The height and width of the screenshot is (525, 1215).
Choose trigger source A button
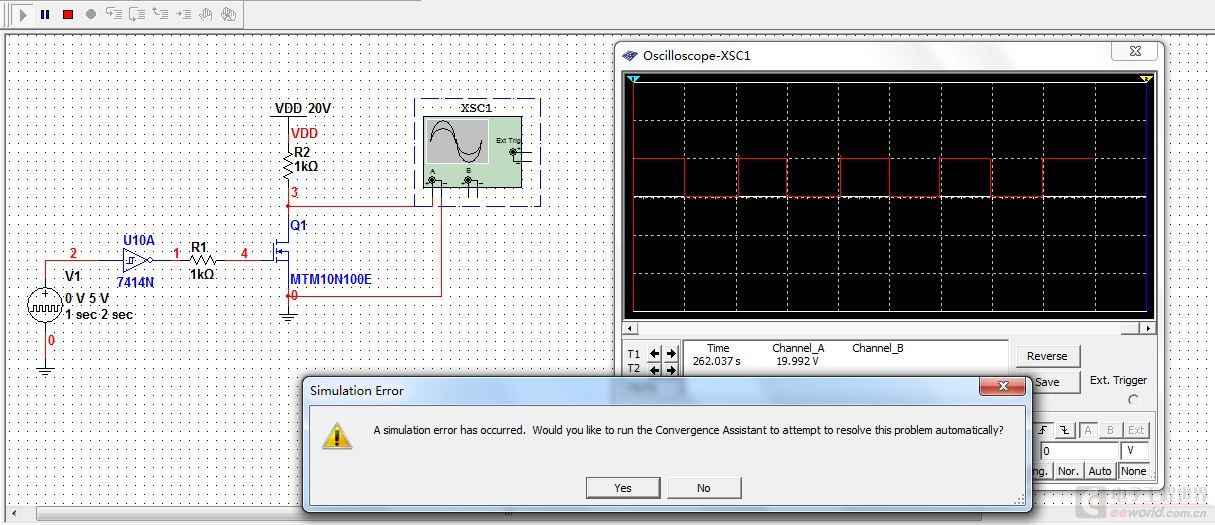coord(1087,430)
